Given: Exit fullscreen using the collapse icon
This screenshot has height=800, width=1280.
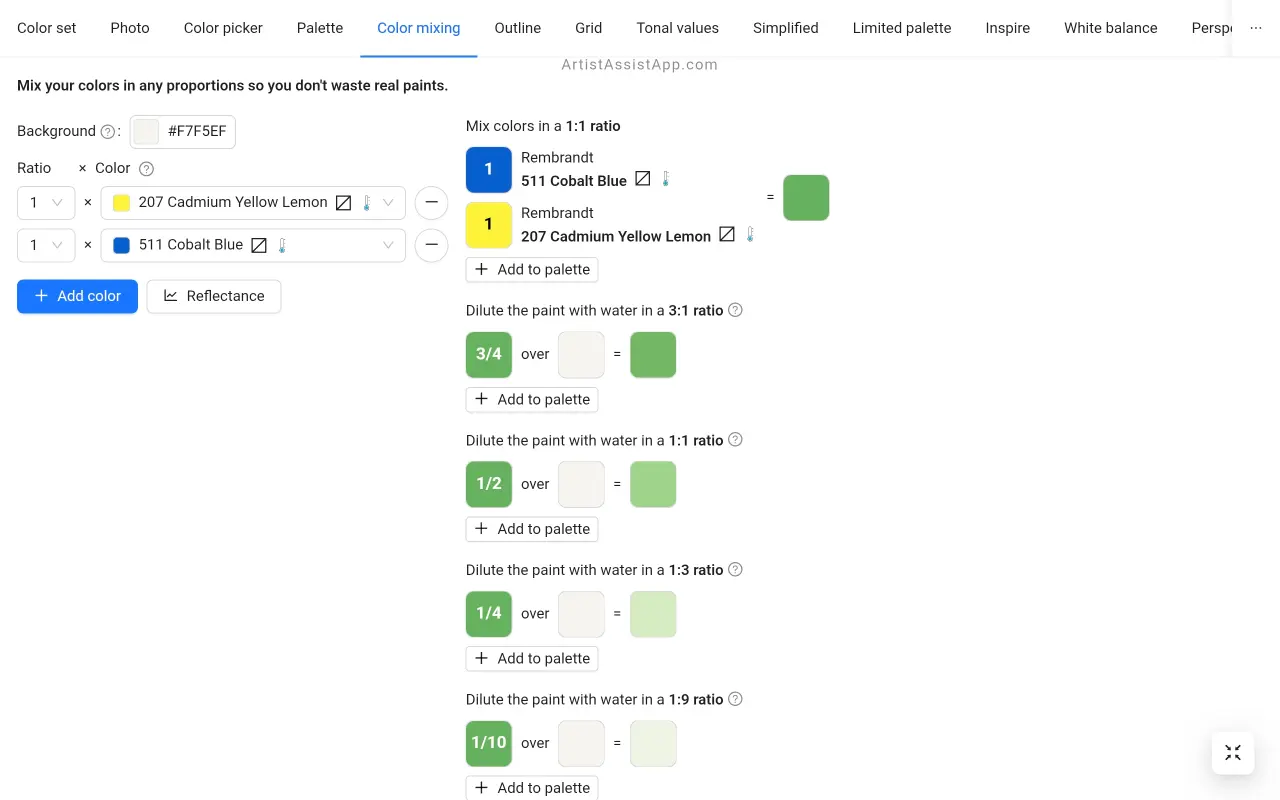Looking at the screenshot, I should (x=1232, y=753).
